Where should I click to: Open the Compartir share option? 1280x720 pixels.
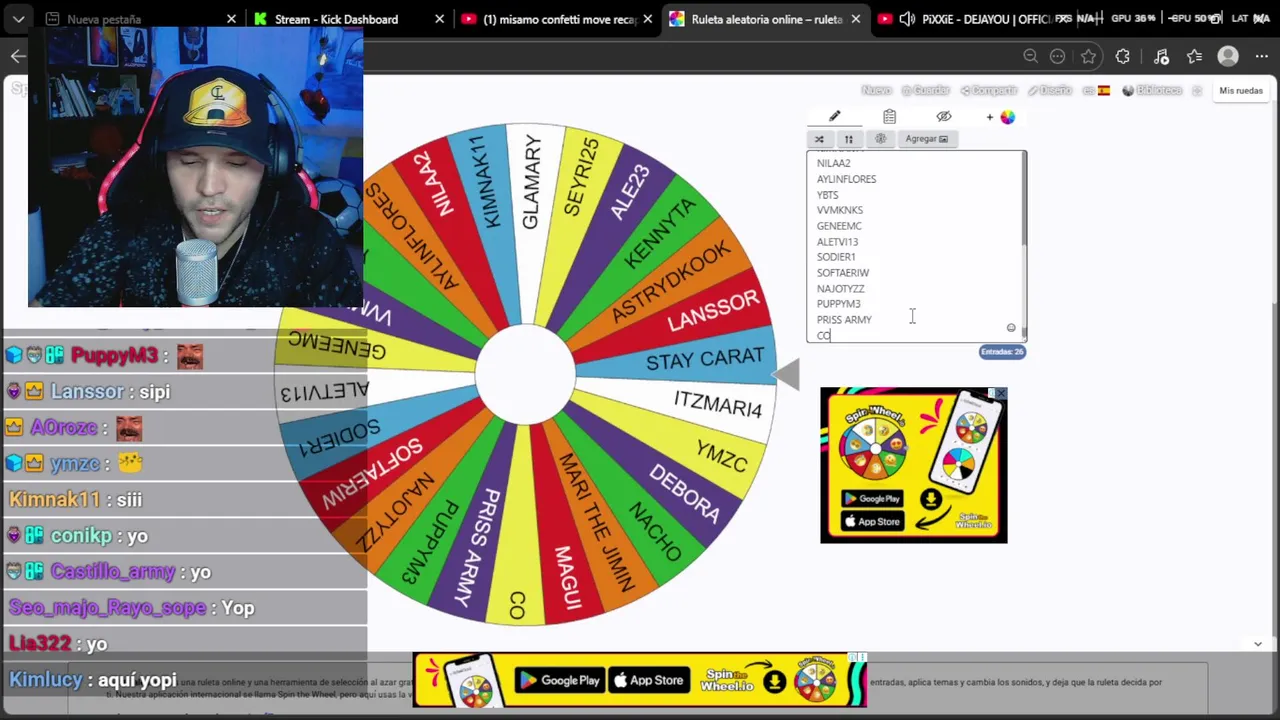(988, 91)
